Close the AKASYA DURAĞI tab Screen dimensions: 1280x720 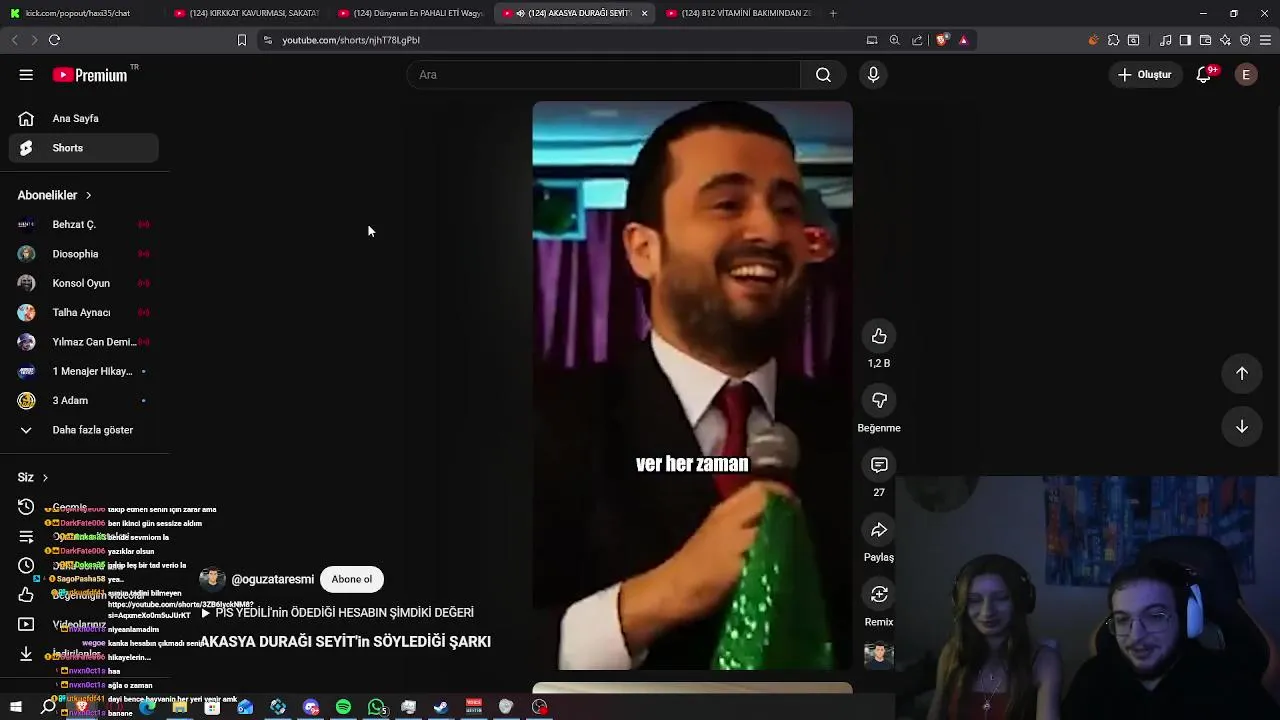[x=644, y=13]
